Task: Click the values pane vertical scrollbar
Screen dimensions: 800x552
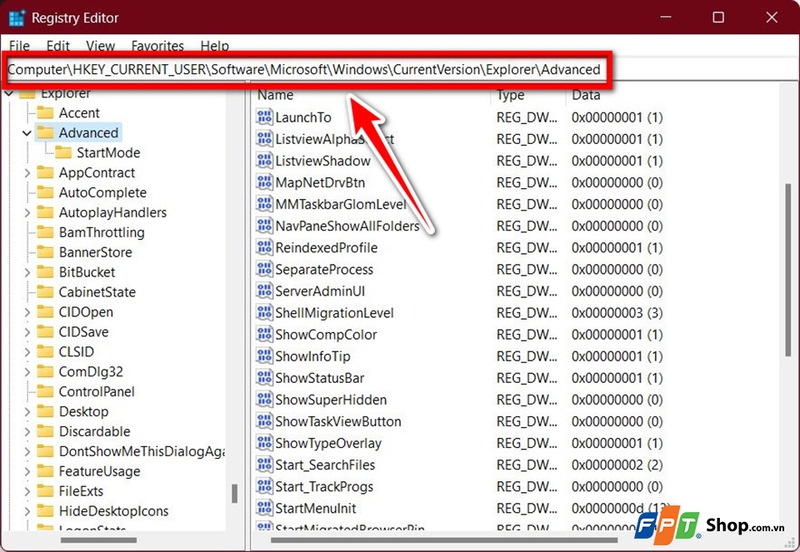Action: 789,270
